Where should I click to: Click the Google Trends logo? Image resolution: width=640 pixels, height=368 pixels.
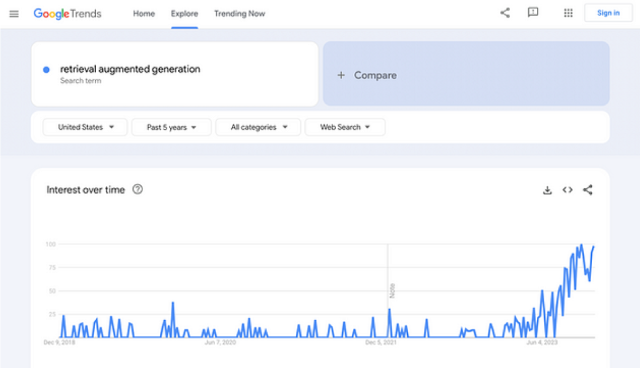tap(67, 13)
